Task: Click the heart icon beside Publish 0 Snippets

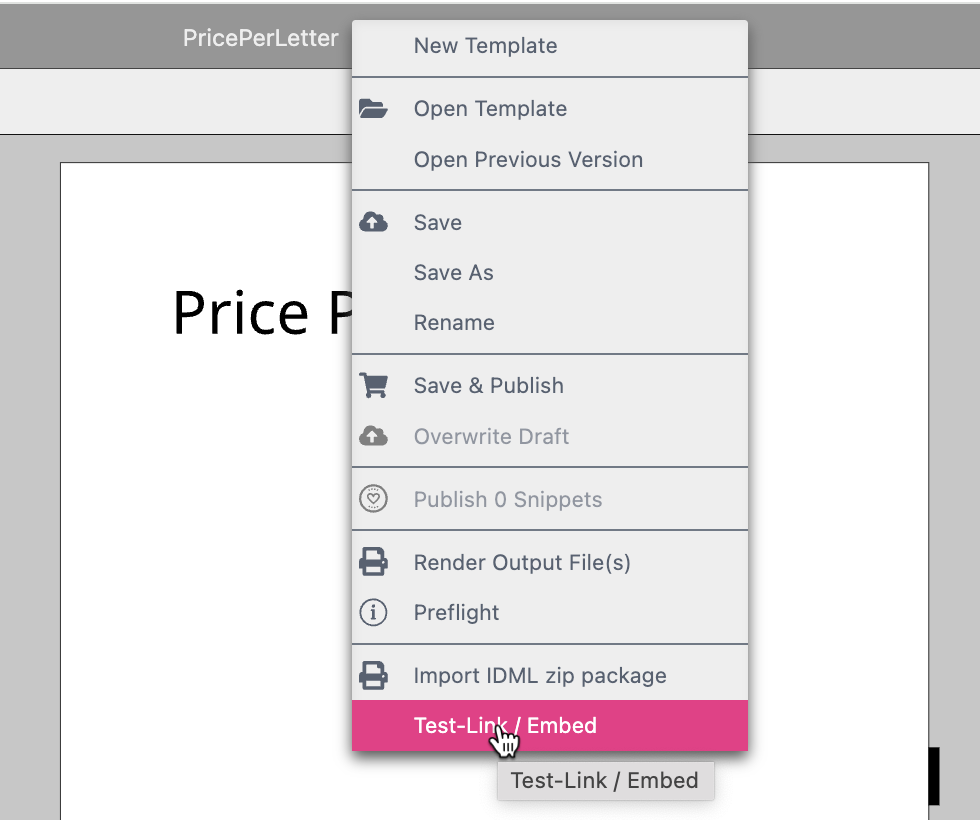Action: [373, 499]
